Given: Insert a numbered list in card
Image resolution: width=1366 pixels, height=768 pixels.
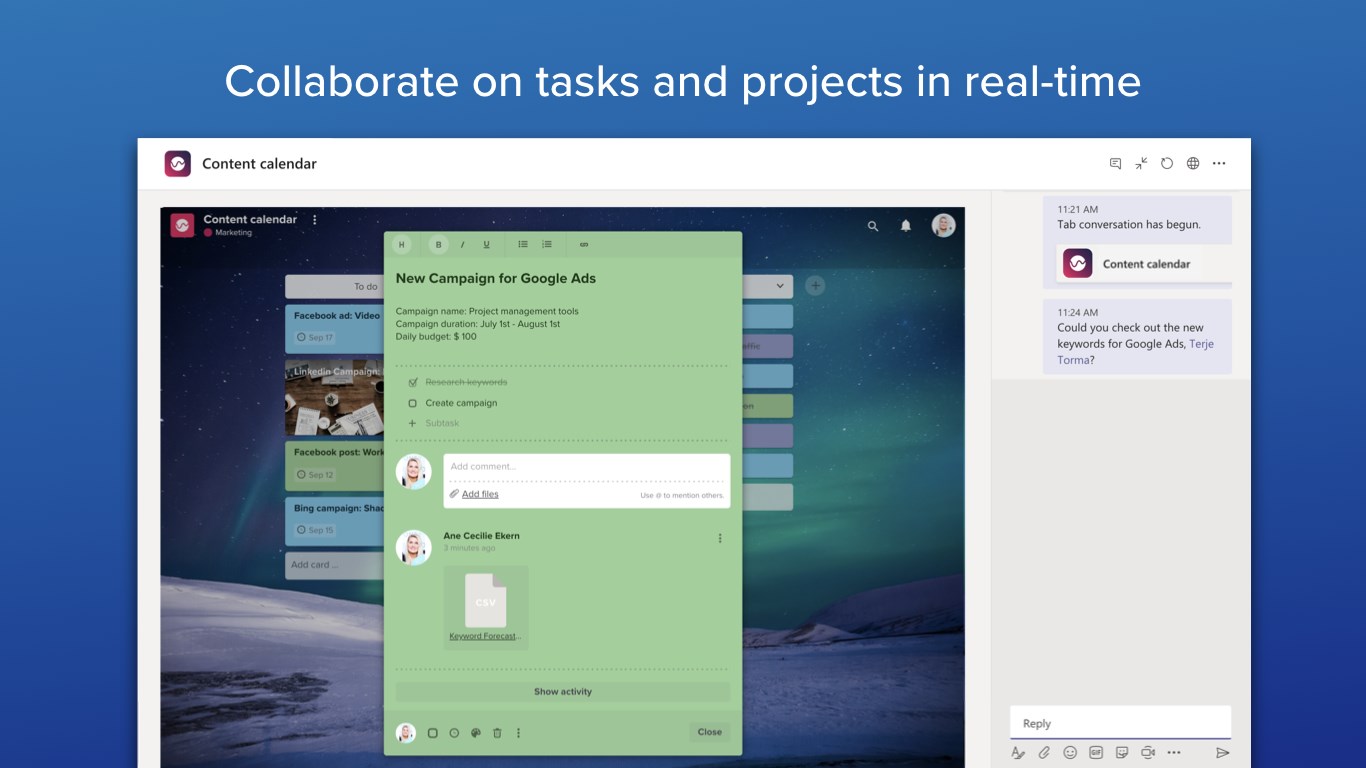Looking at the screenshot, I should pos(547,244).
